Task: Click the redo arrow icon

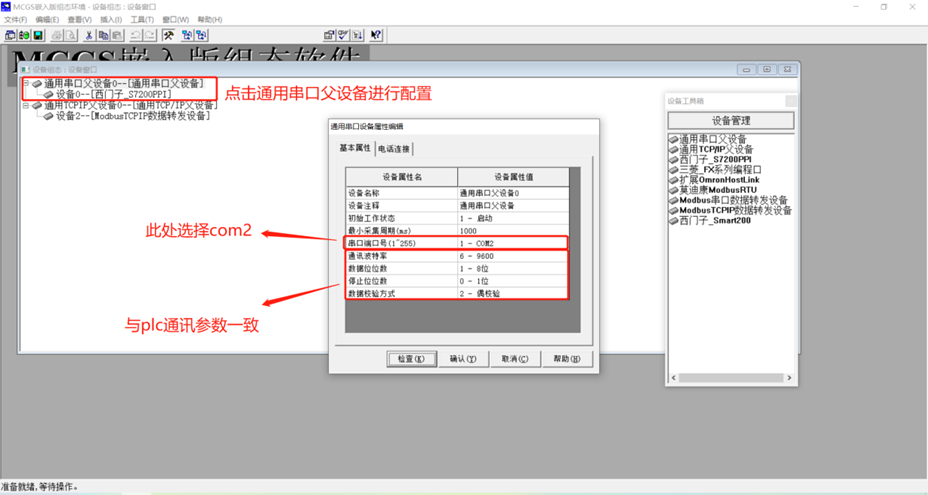Action: [x=150, y=36]
